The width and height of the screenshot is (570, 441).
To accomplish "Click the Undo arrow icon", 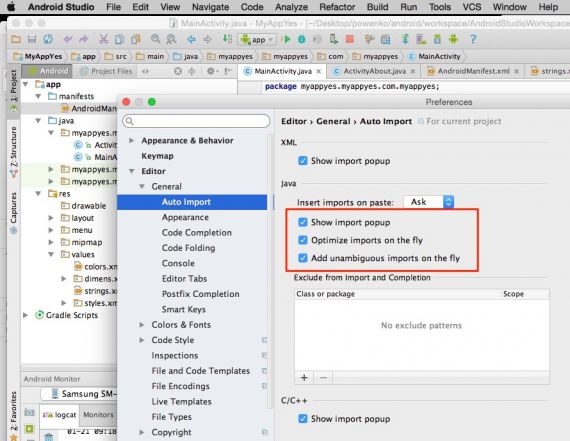I will tap(68, 39).
